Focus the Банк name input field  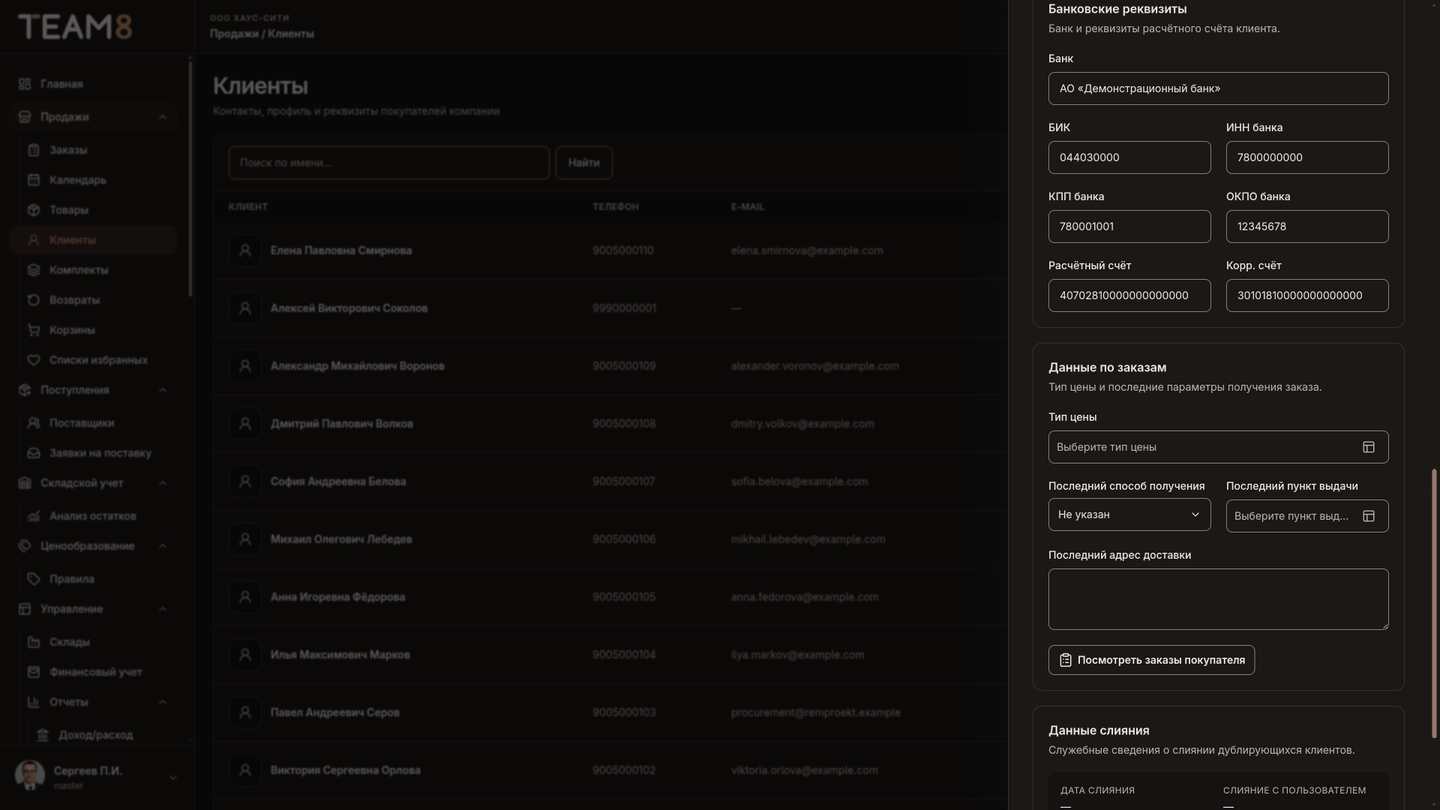pos(1218,89)
